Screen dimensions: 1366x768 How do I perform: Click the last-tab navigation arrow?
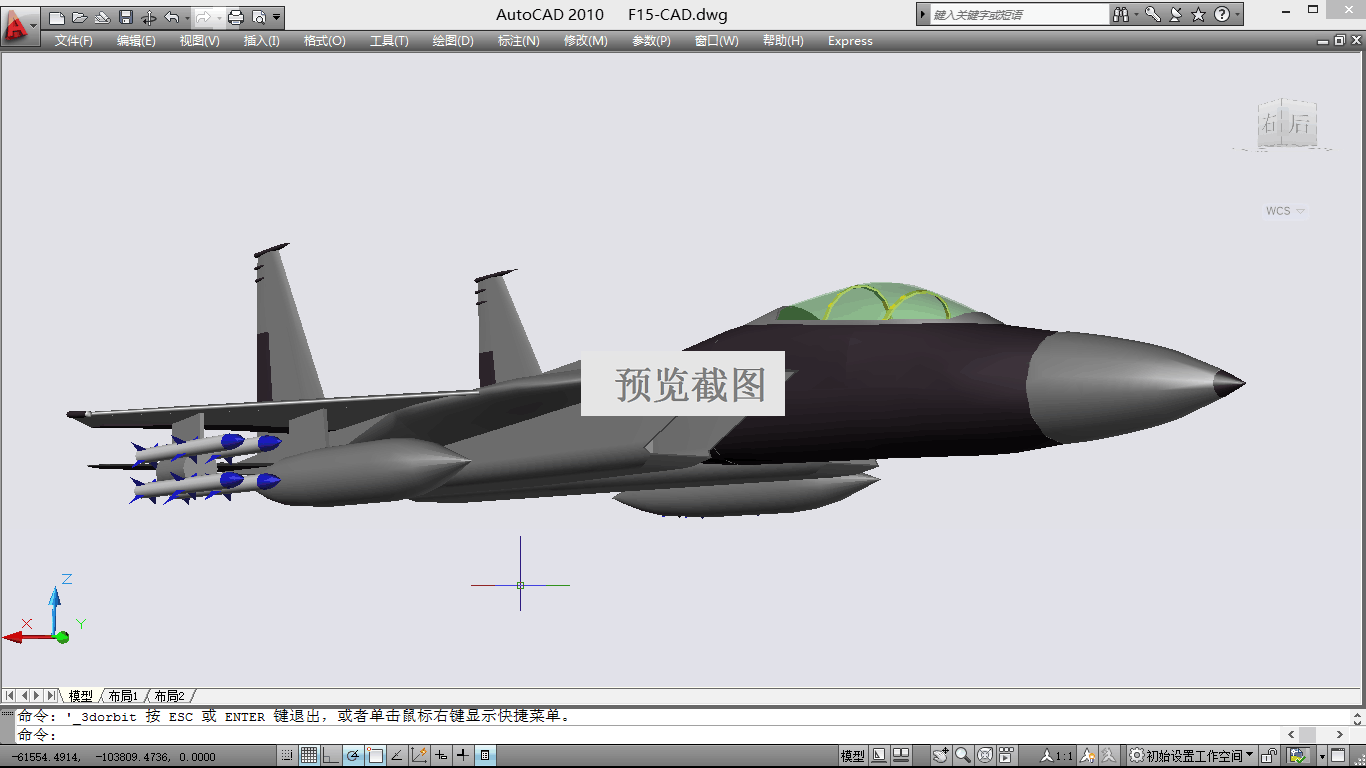[x=51, y=695]
